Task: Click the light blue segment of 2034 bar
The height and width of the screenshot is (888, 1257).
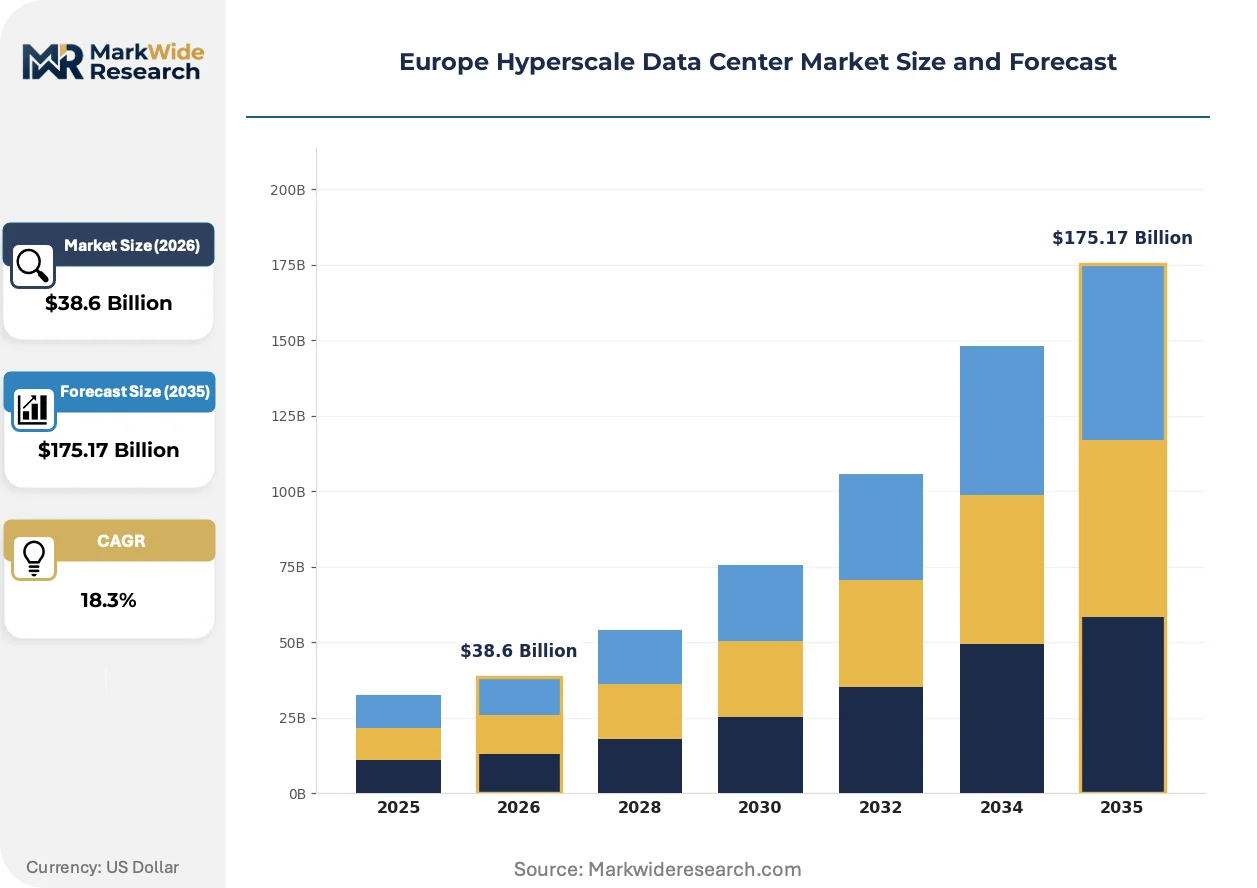Action: [x=1002, y=420]
